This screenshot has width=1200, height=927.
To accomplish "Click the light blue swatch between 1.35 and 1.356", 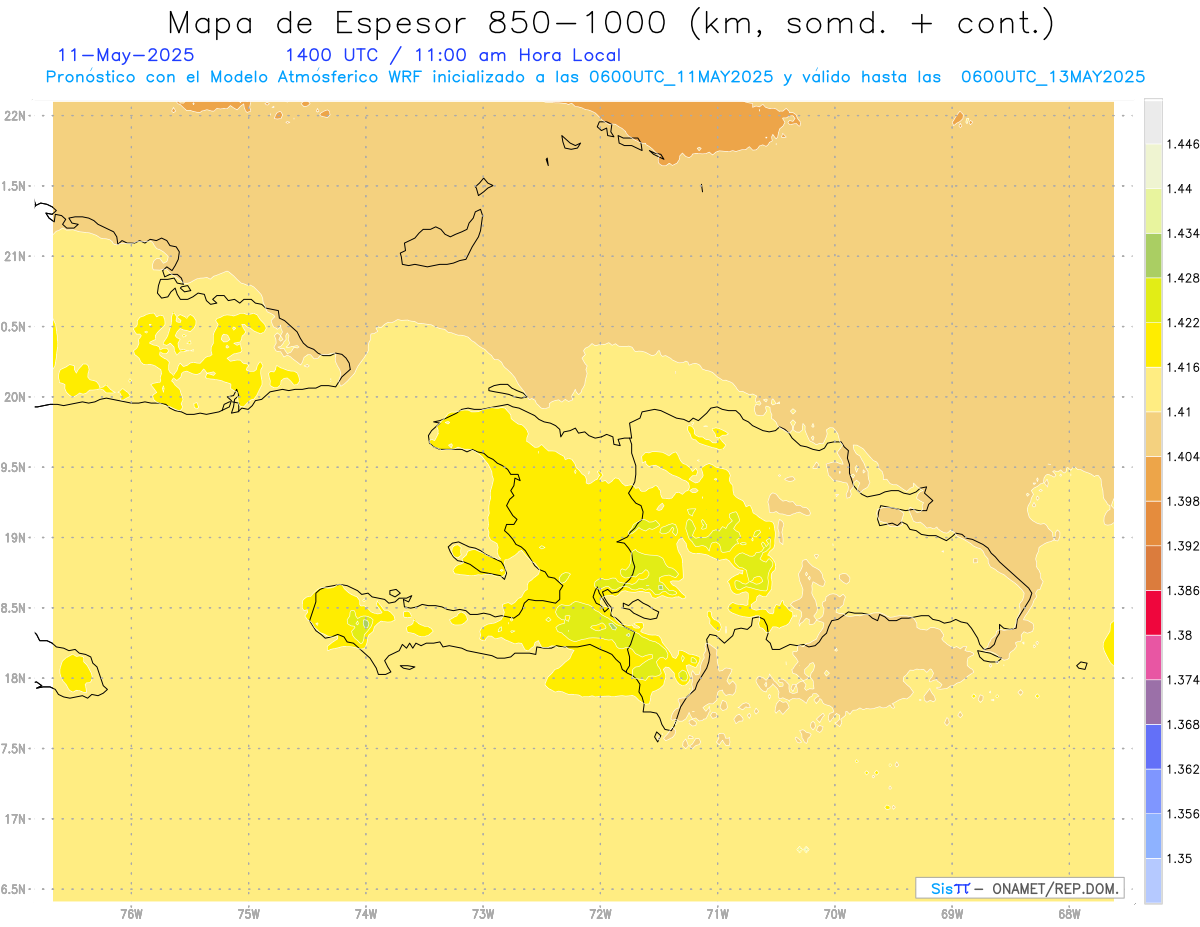I will tap(1153, 836).
